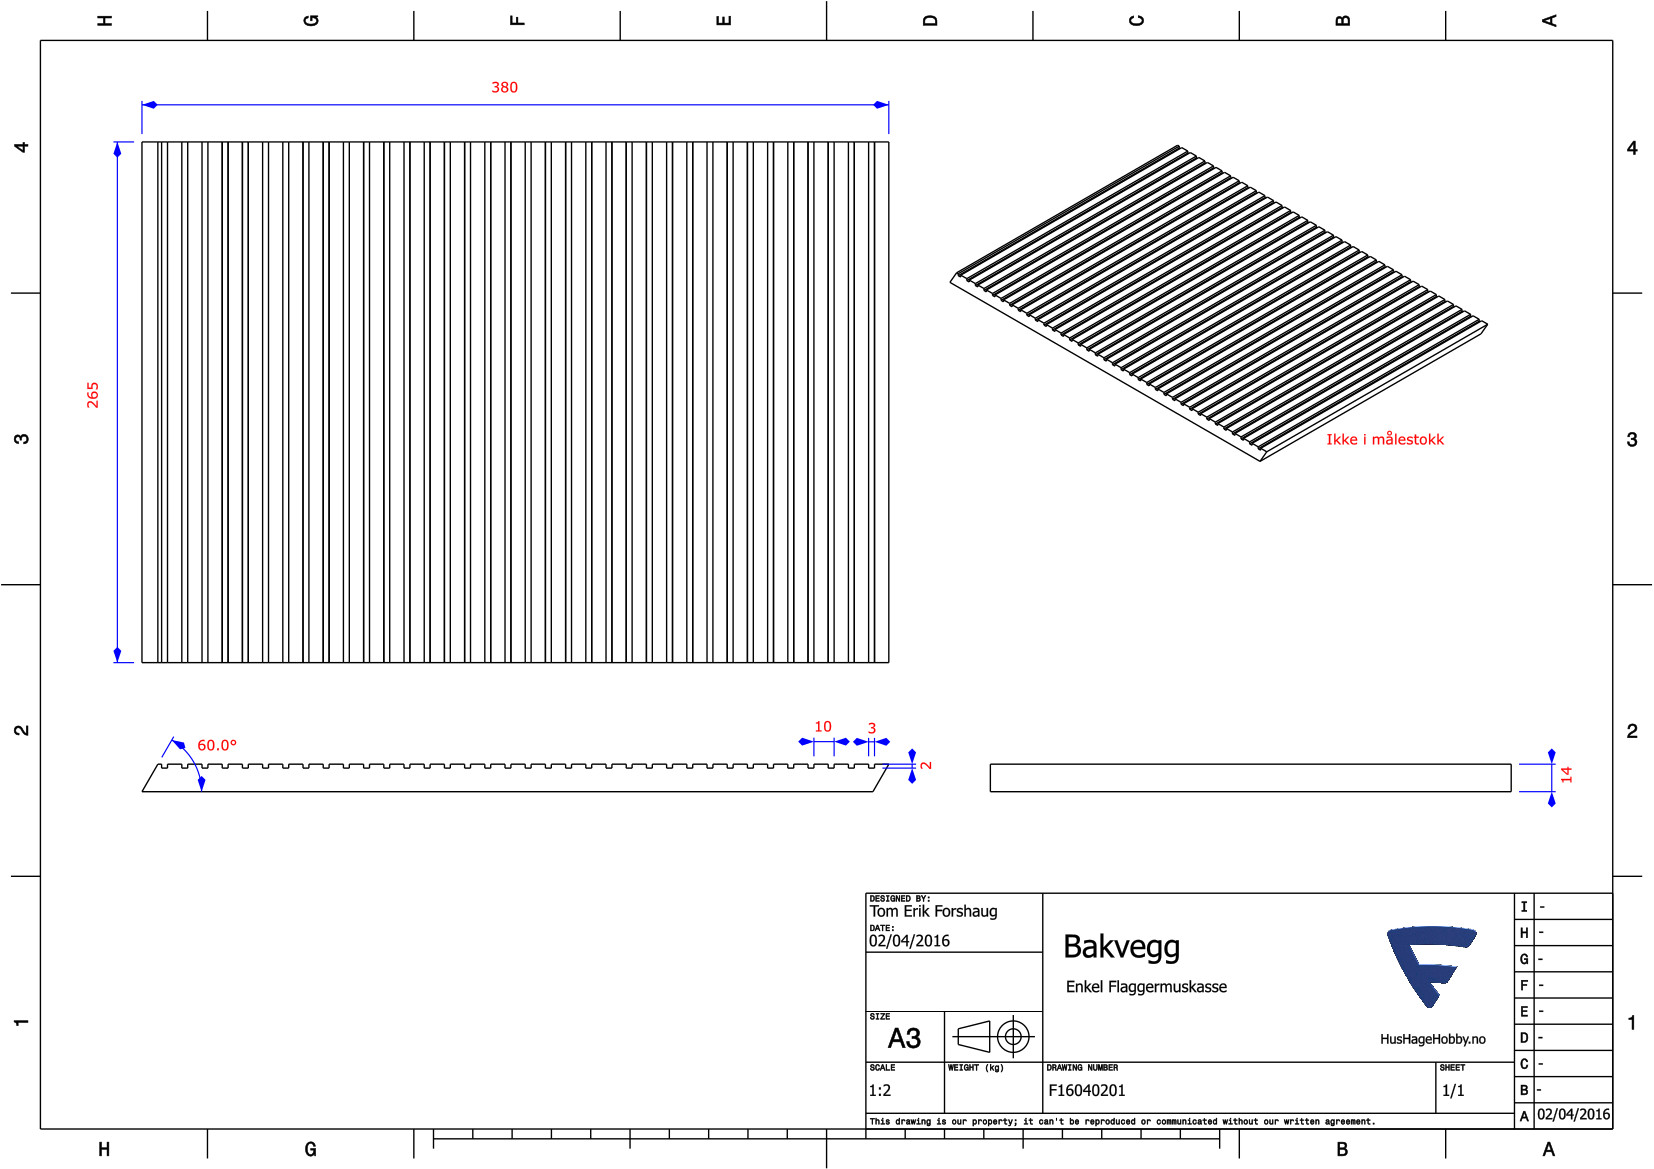Click revision row 'C' in the revision table
1654x1169 pixels.
tap(1564, 1063)
